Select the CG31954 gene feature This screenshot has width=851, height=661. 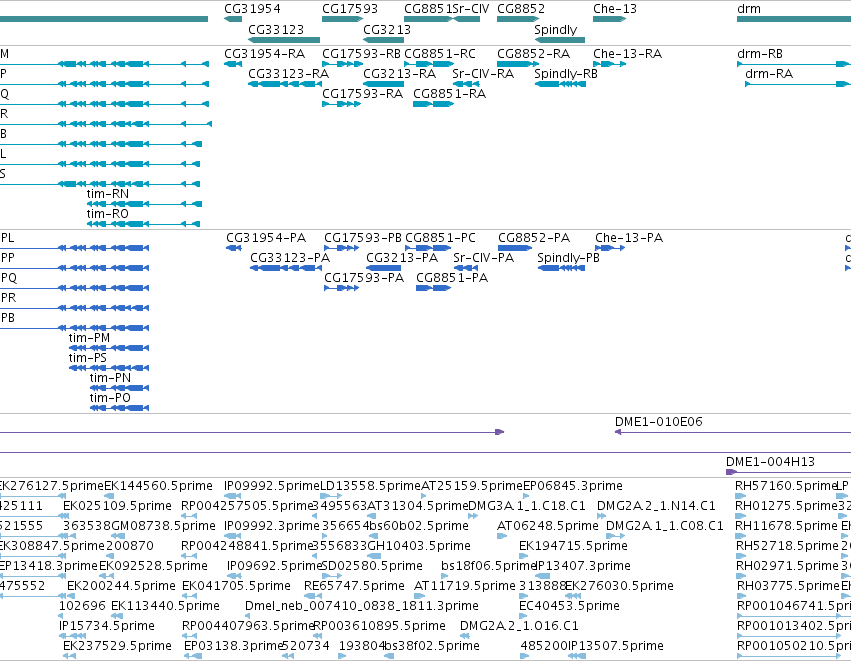[x=233, y=19]
